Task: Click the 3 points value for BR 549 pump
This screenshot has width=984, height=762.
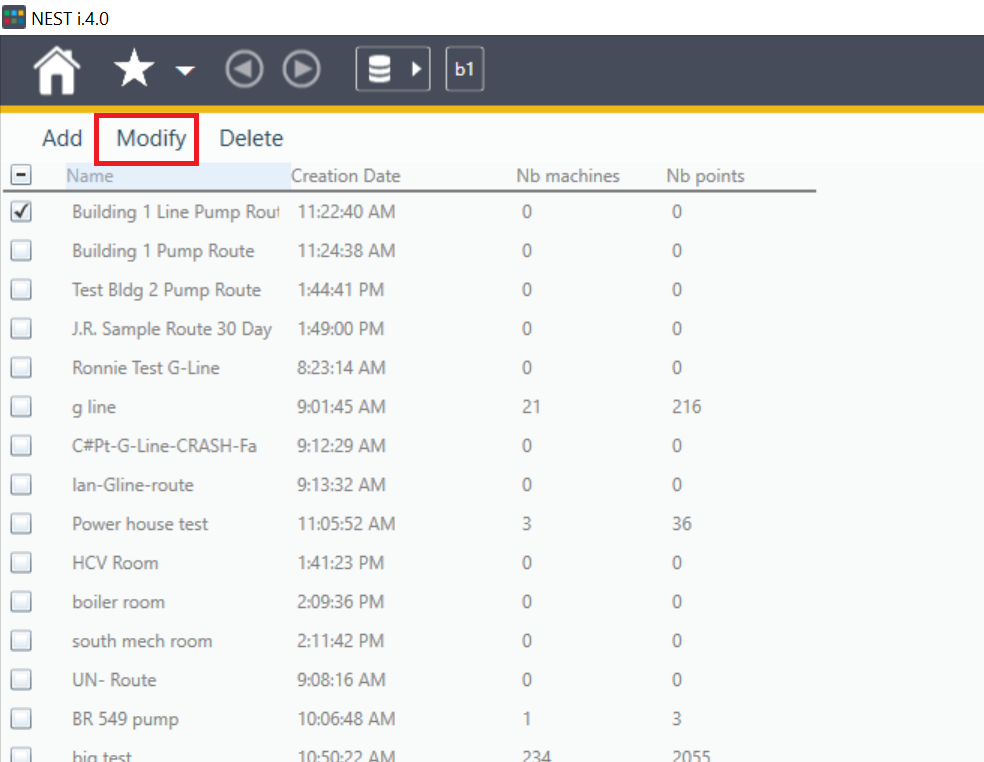Action: pos(676,719)
